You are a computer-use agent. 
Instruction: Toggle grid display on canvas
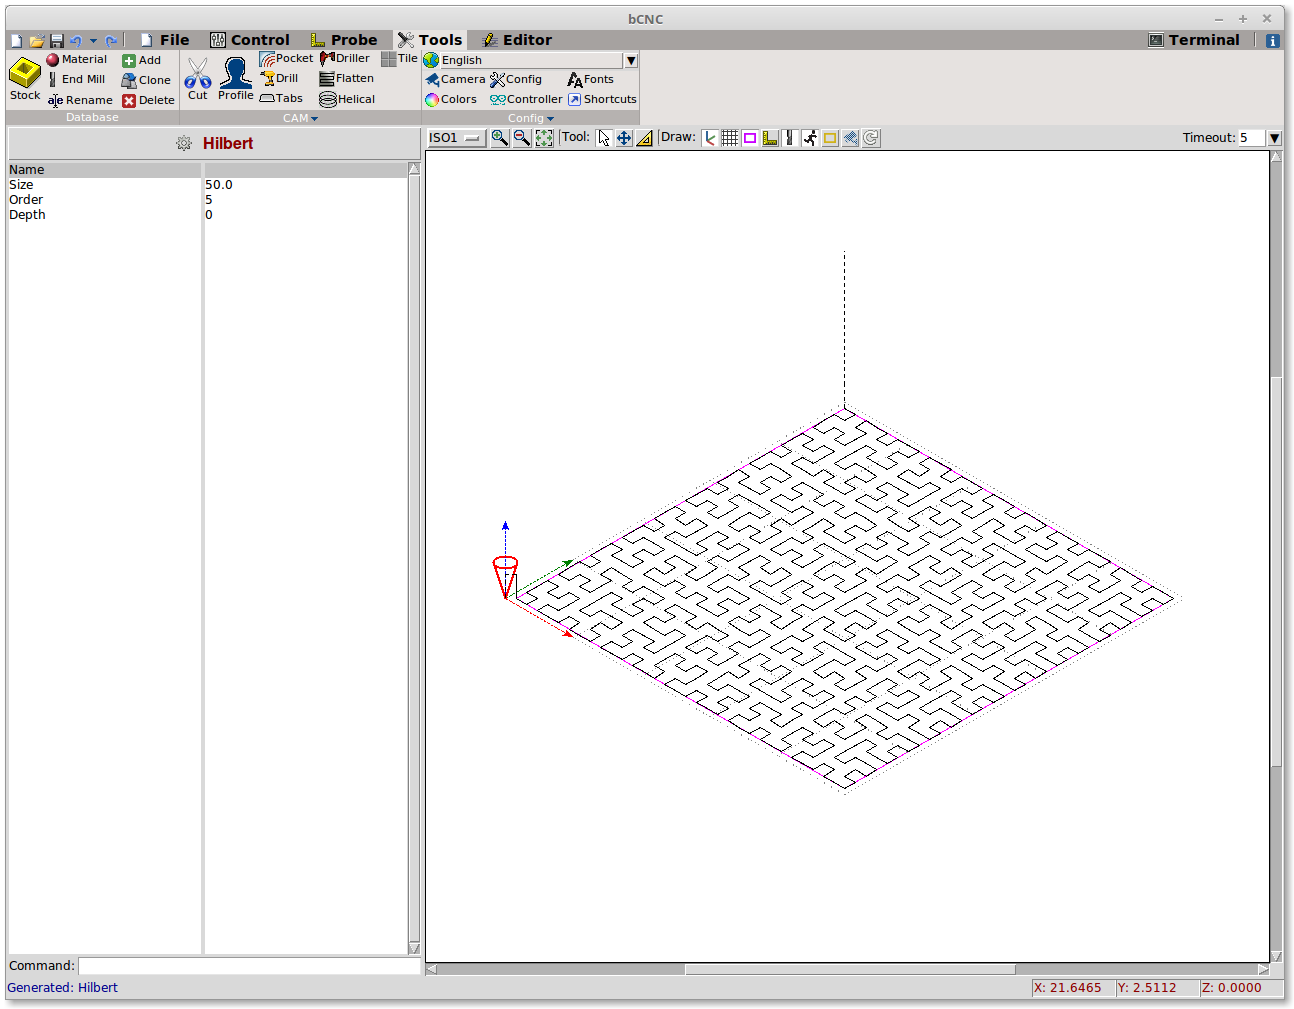pyautogui.click(x=730, y=138)
